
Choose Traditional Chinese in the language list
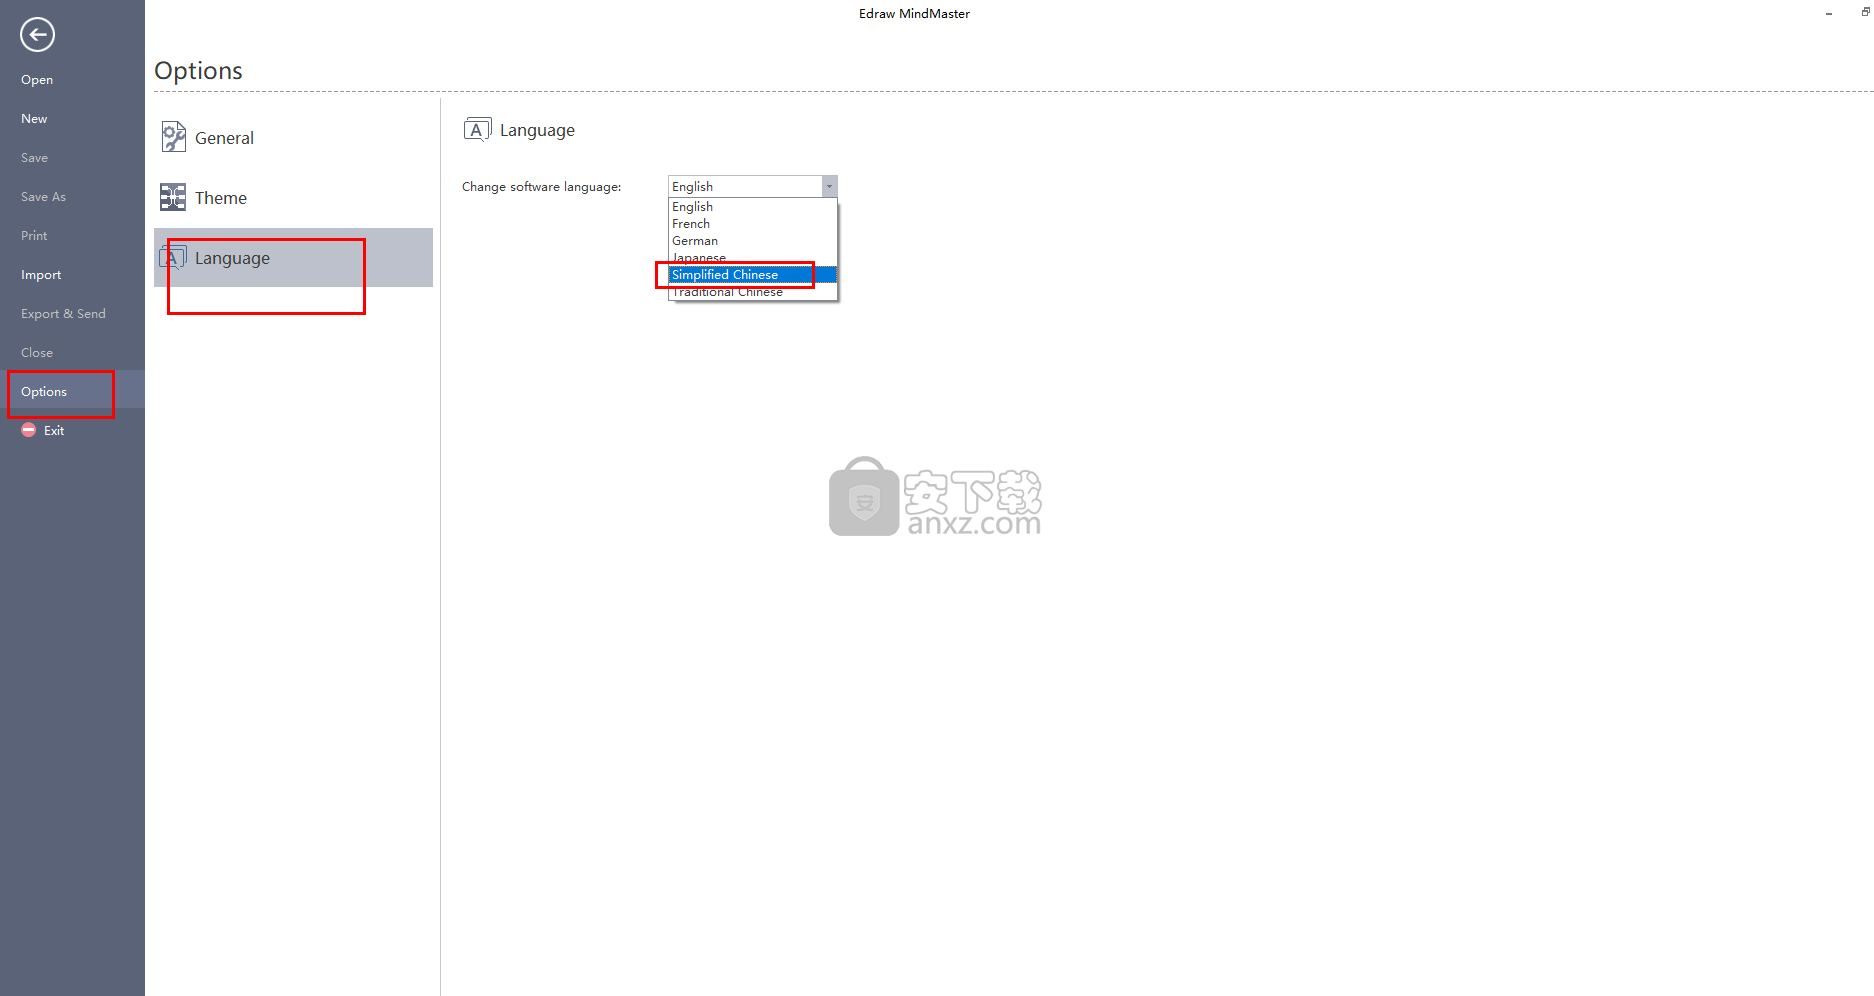(x=752, y=292)
